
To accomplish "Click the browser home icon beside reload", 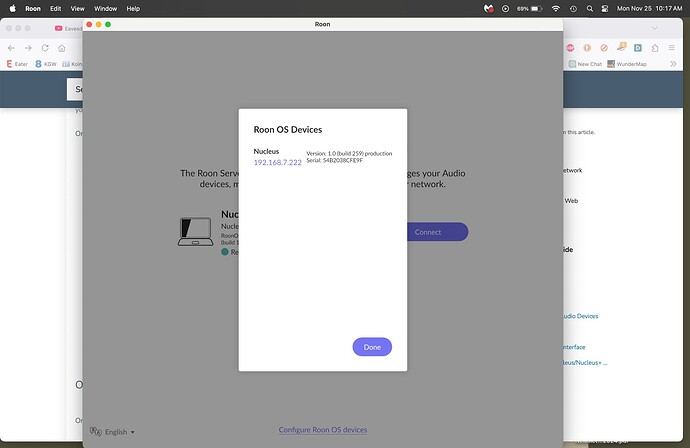I will point(62,48).
